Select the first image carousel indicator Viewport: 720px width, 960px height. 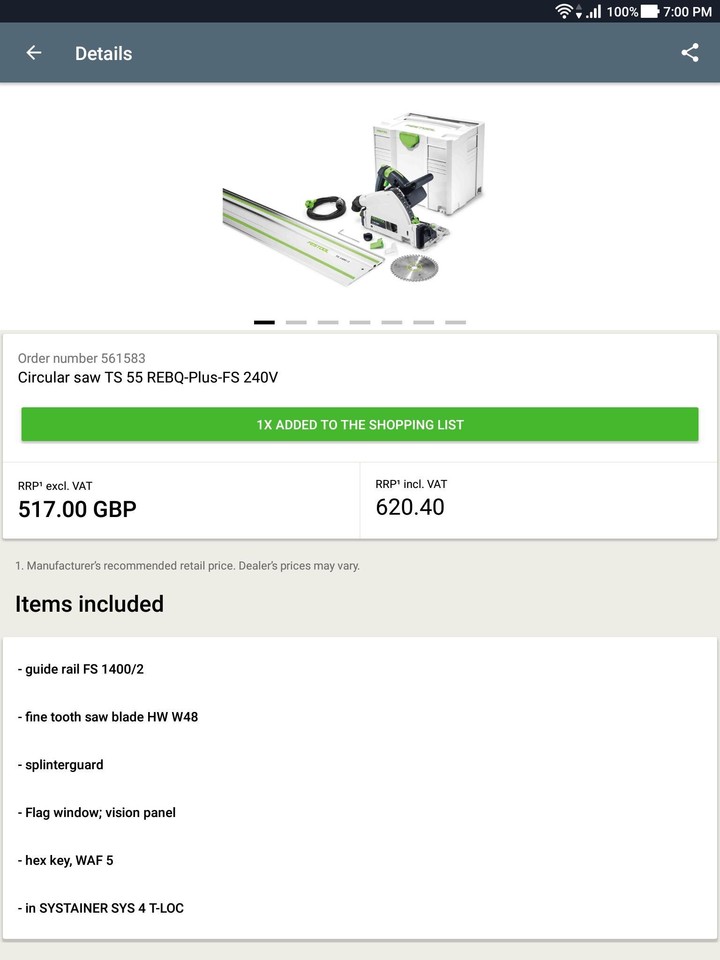pyautogui.click(x=264, y=322)
